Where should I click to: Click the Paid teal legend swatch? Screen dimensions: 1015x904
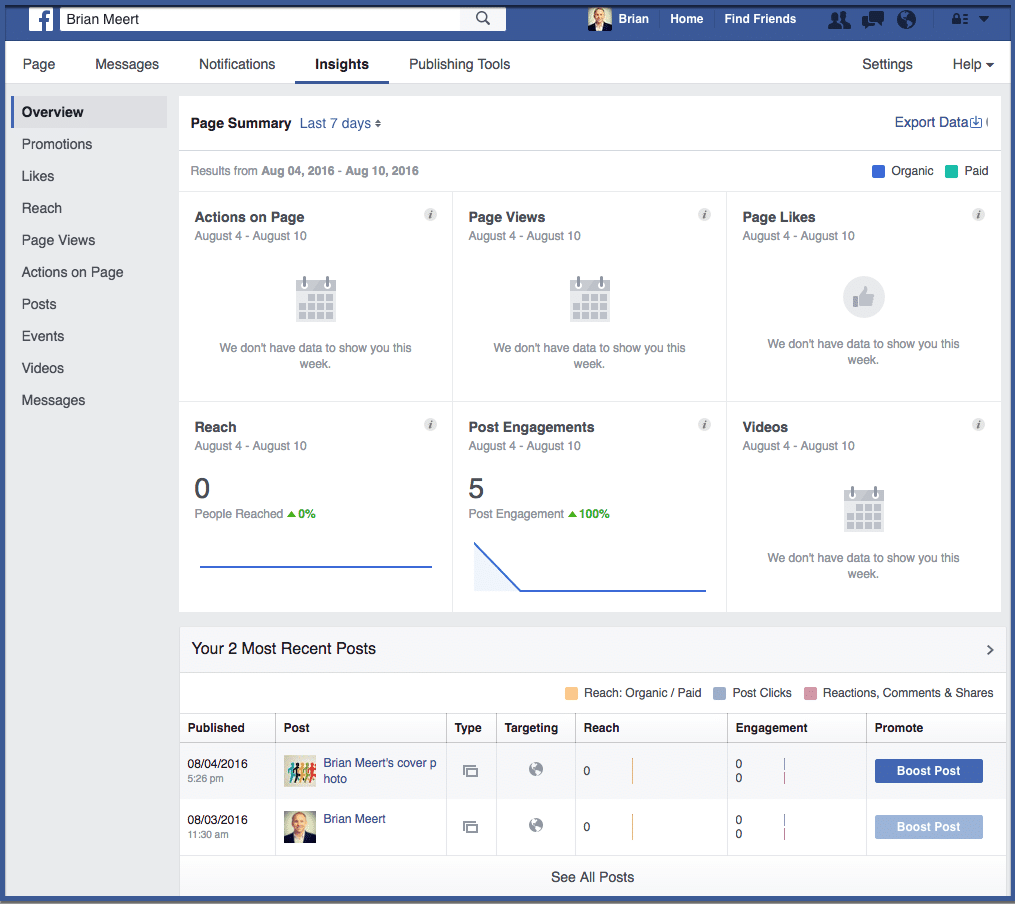coord(951,171)
